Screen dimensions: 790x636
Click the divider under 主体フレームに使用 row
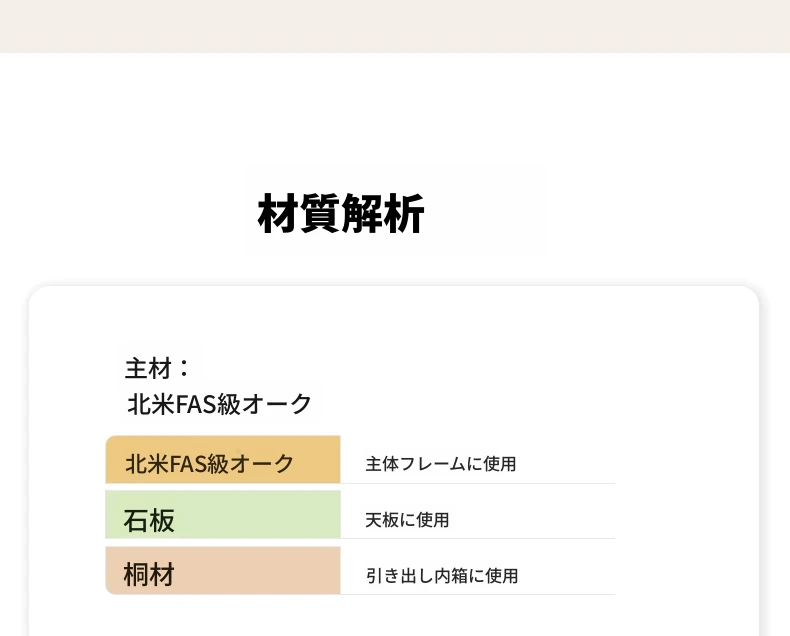point(478,483)
